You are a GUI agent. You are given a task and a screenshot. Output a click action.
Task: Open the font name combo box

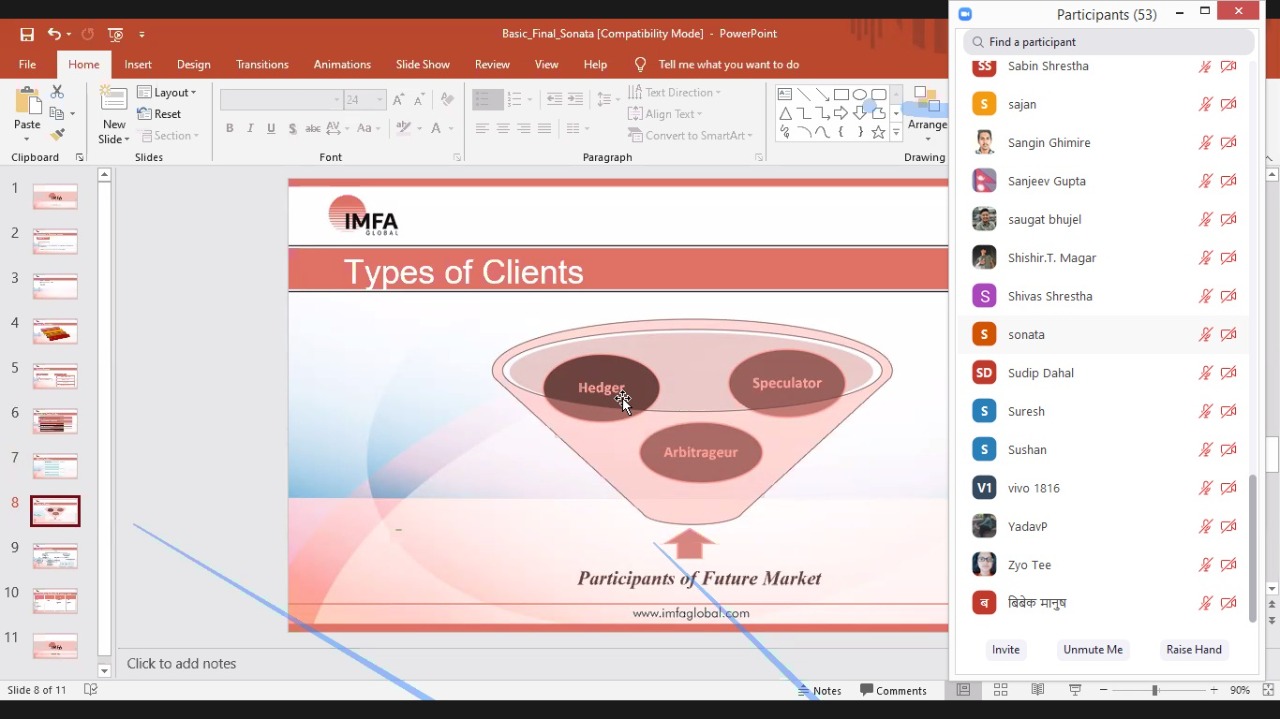click(x=281, y=100)
